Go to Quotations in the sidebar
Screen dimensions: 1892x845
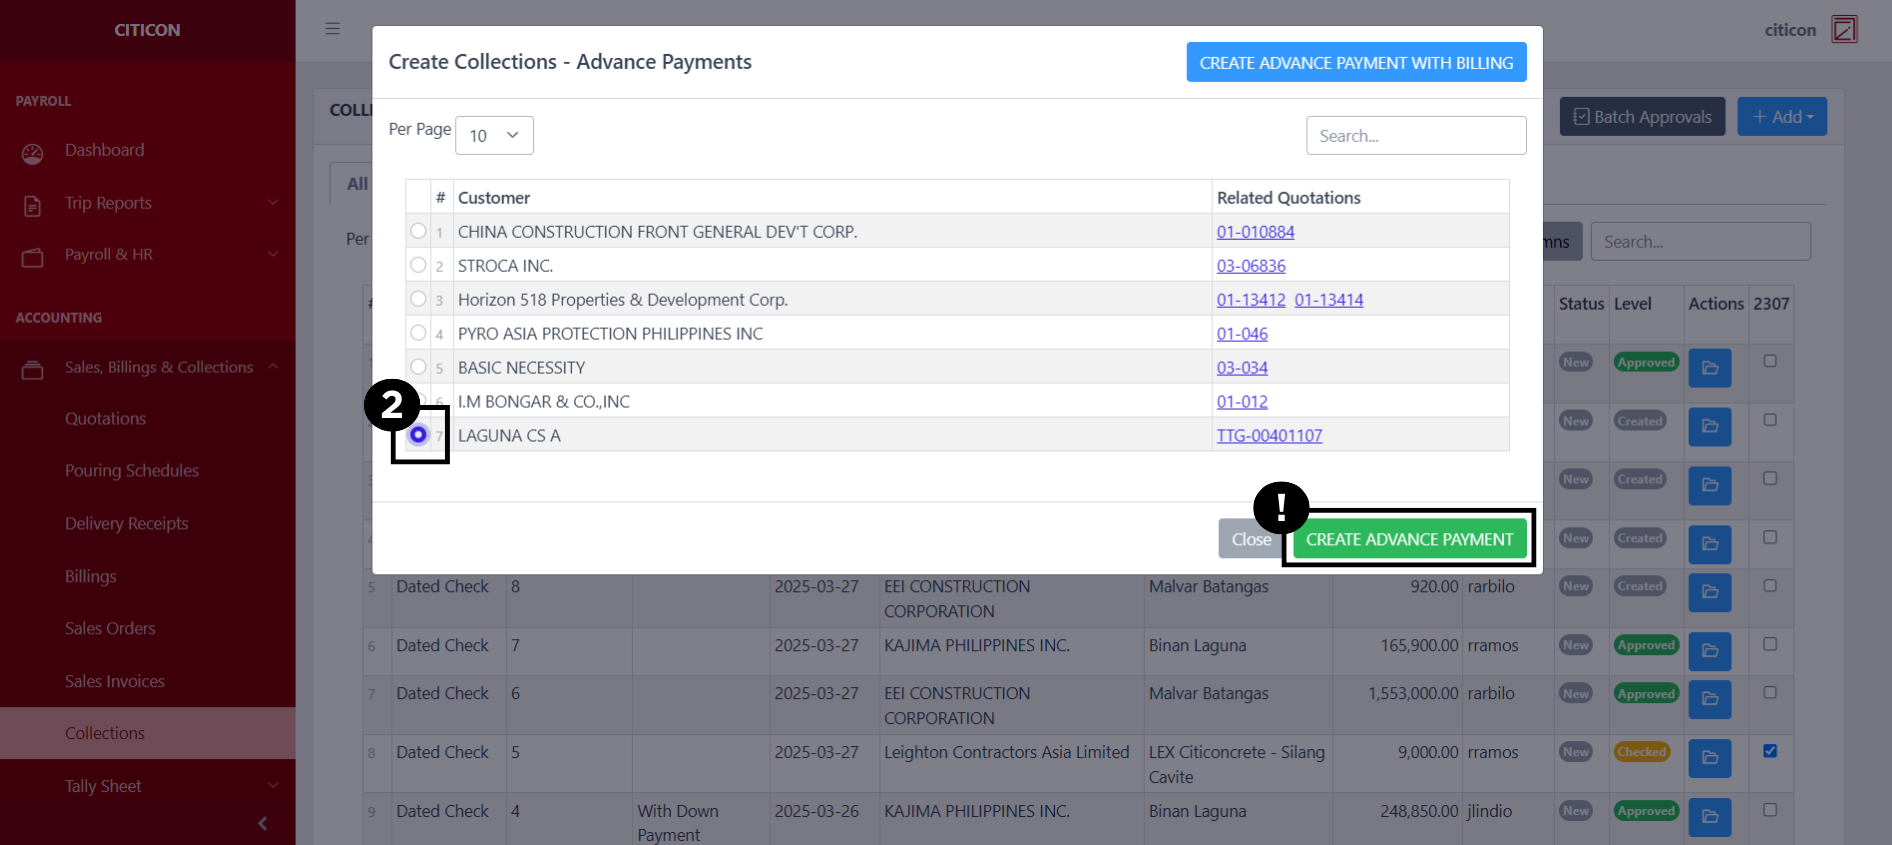[105, 419]
